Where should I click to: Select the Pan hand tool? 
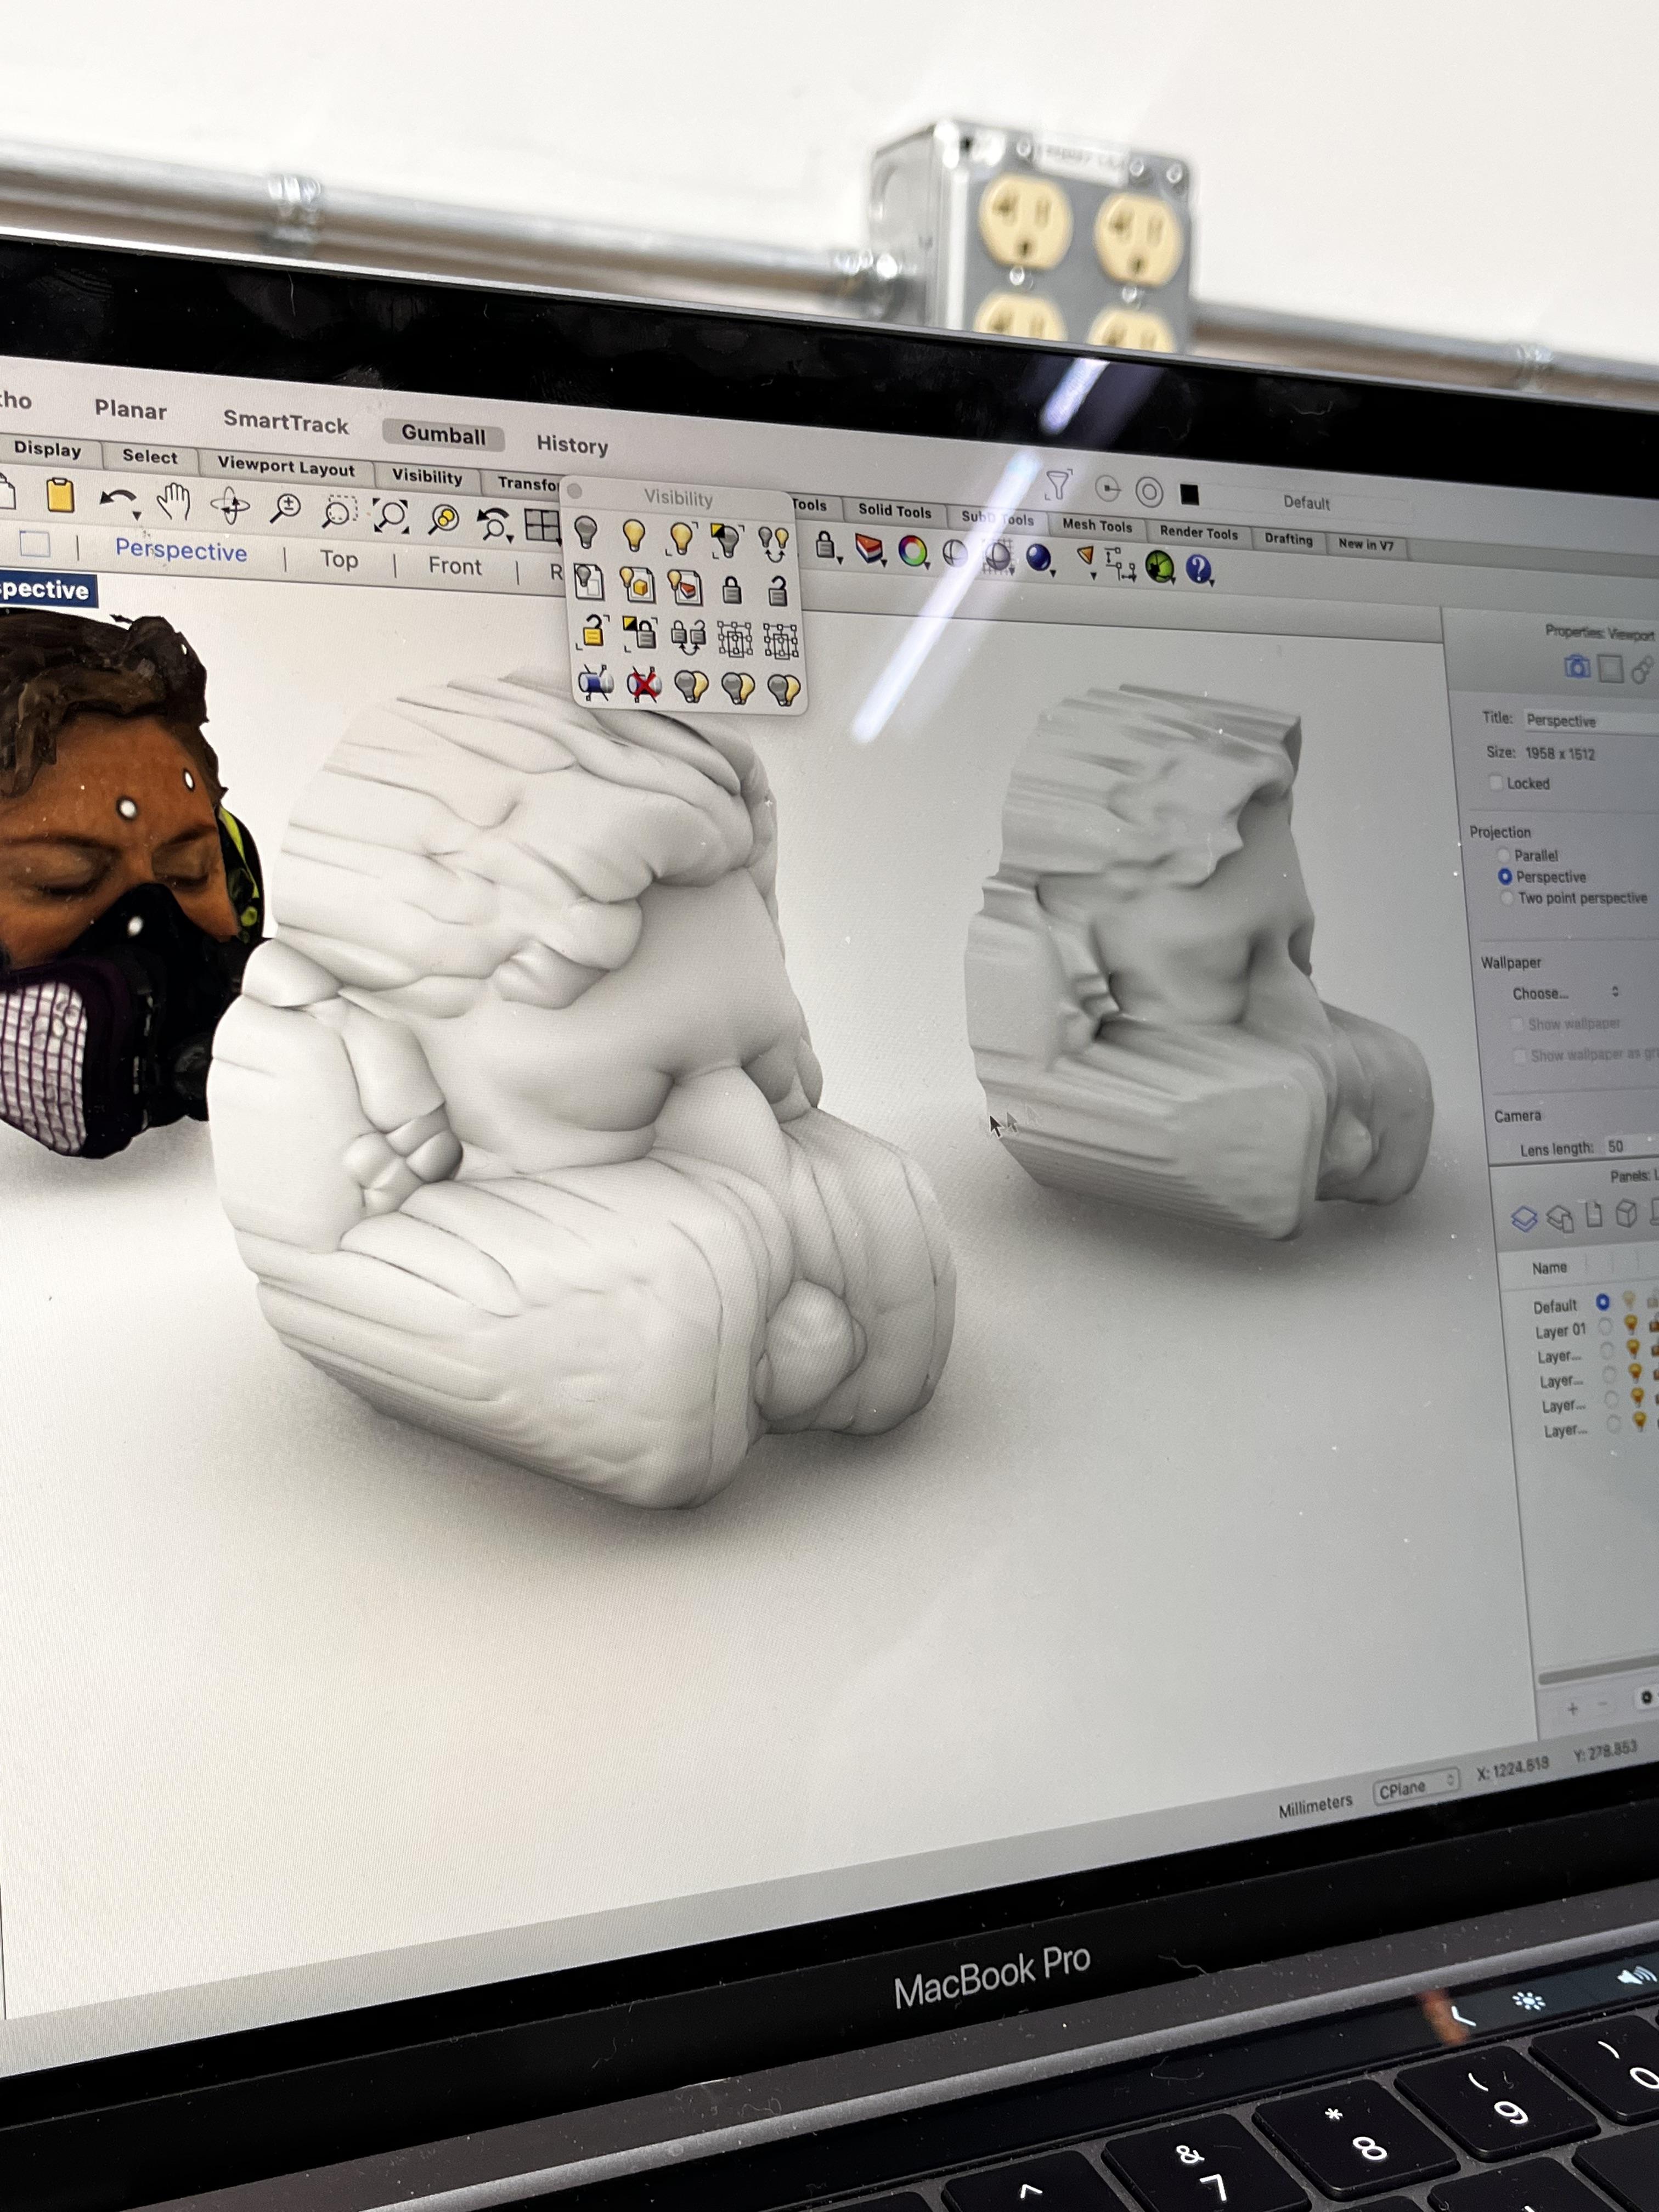(174, 501)
